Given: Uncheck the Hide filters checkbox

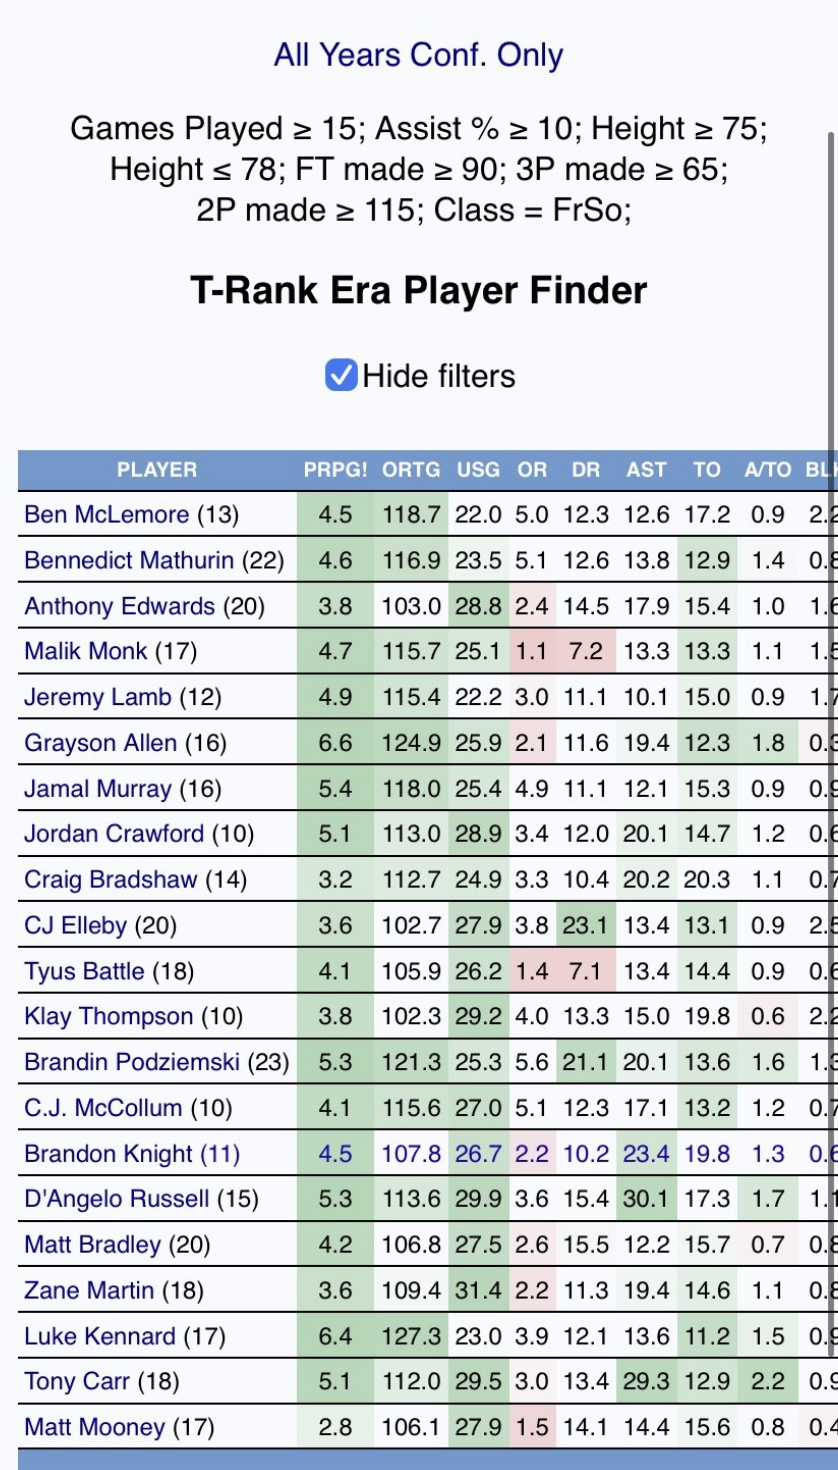Looking at the screenshot, I should click(x=341, y=376).
